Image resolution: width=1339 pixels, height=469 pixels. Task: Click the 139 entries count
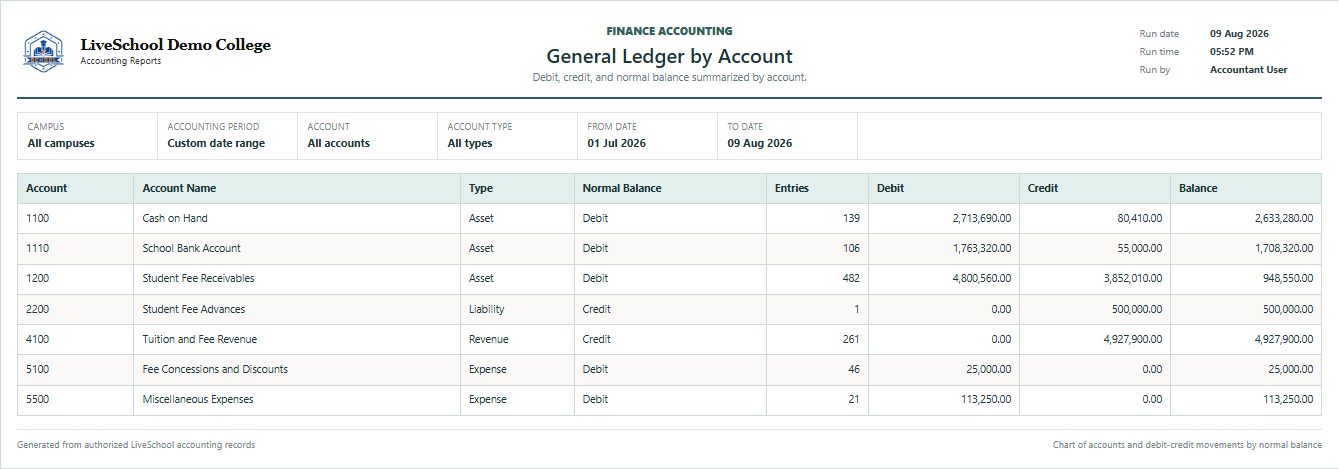click(851, 218)
